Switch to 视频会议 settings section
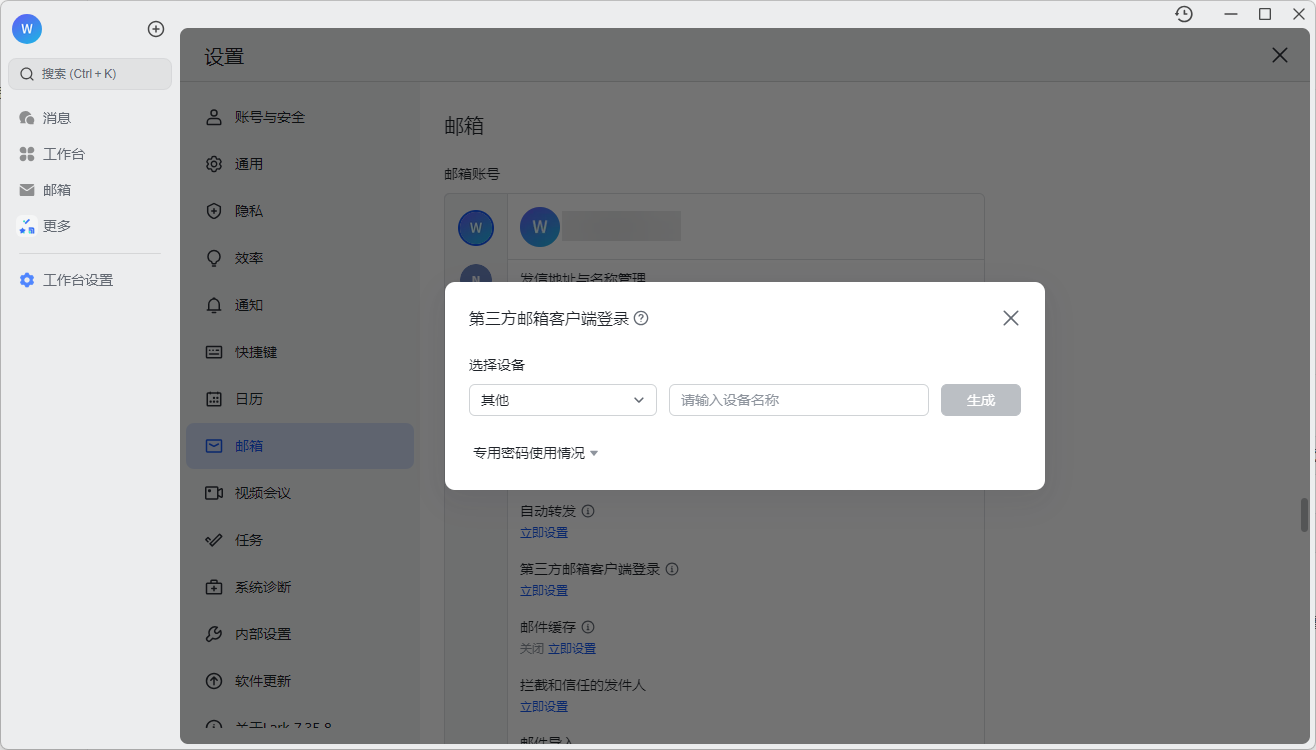Screen dimensions: 1316x750 click(262, 493)
